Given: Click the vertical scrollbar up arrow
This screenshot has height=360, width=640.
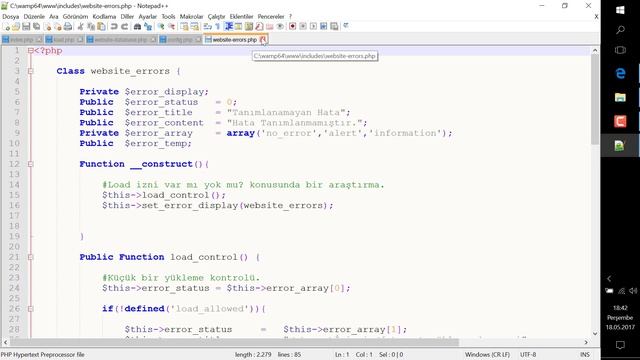Looking at the screenshot, I should [595, 50].
